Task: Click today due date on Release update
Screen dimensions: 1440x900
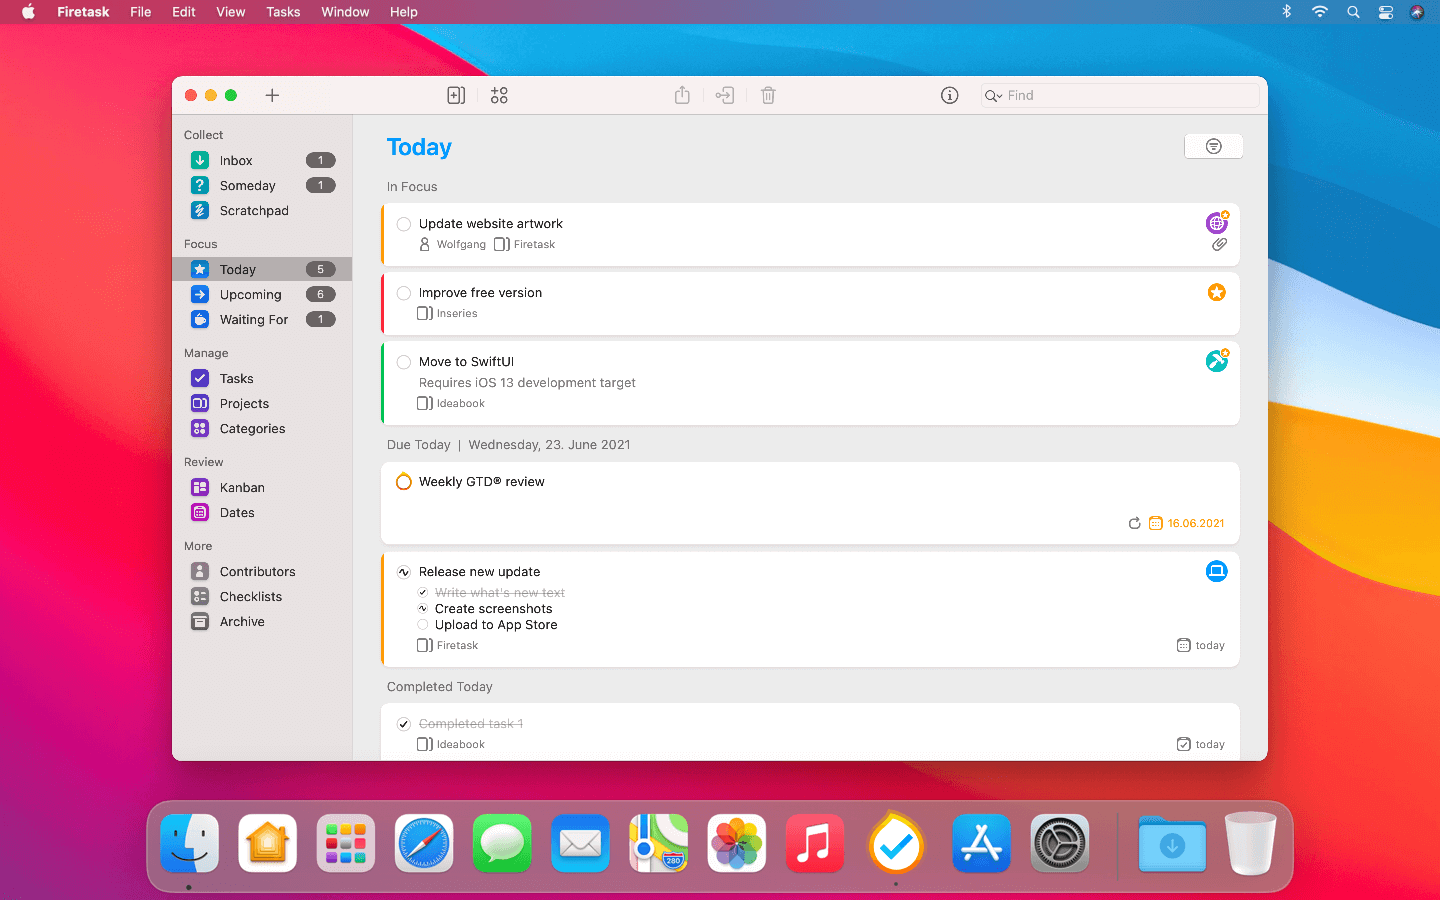Action: [x=1210, y=645]
